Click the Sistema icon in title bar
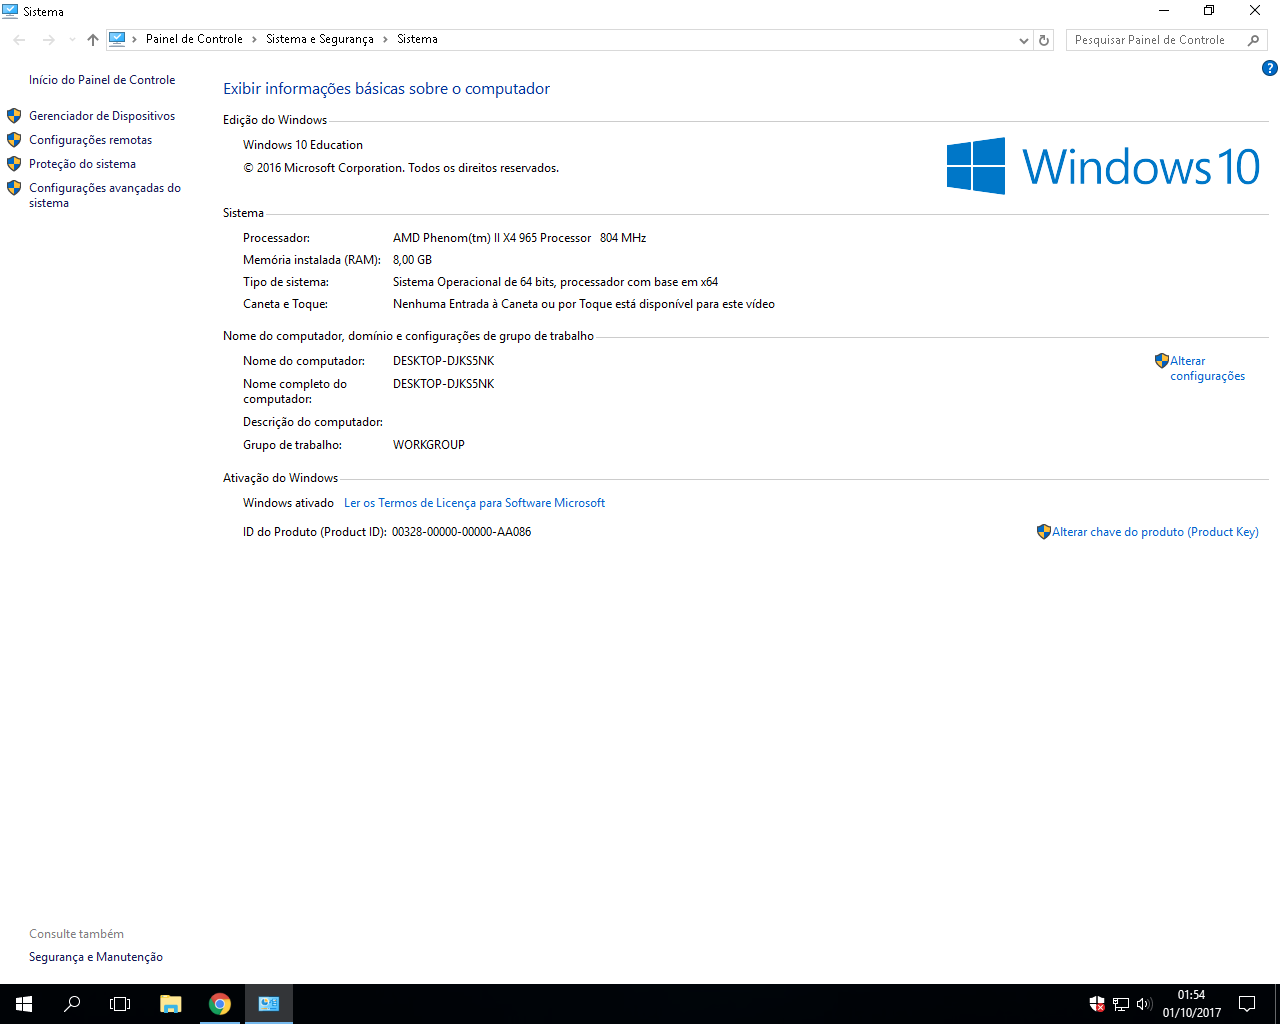This screenshot has width=1280, height=1024. [10, 11]
